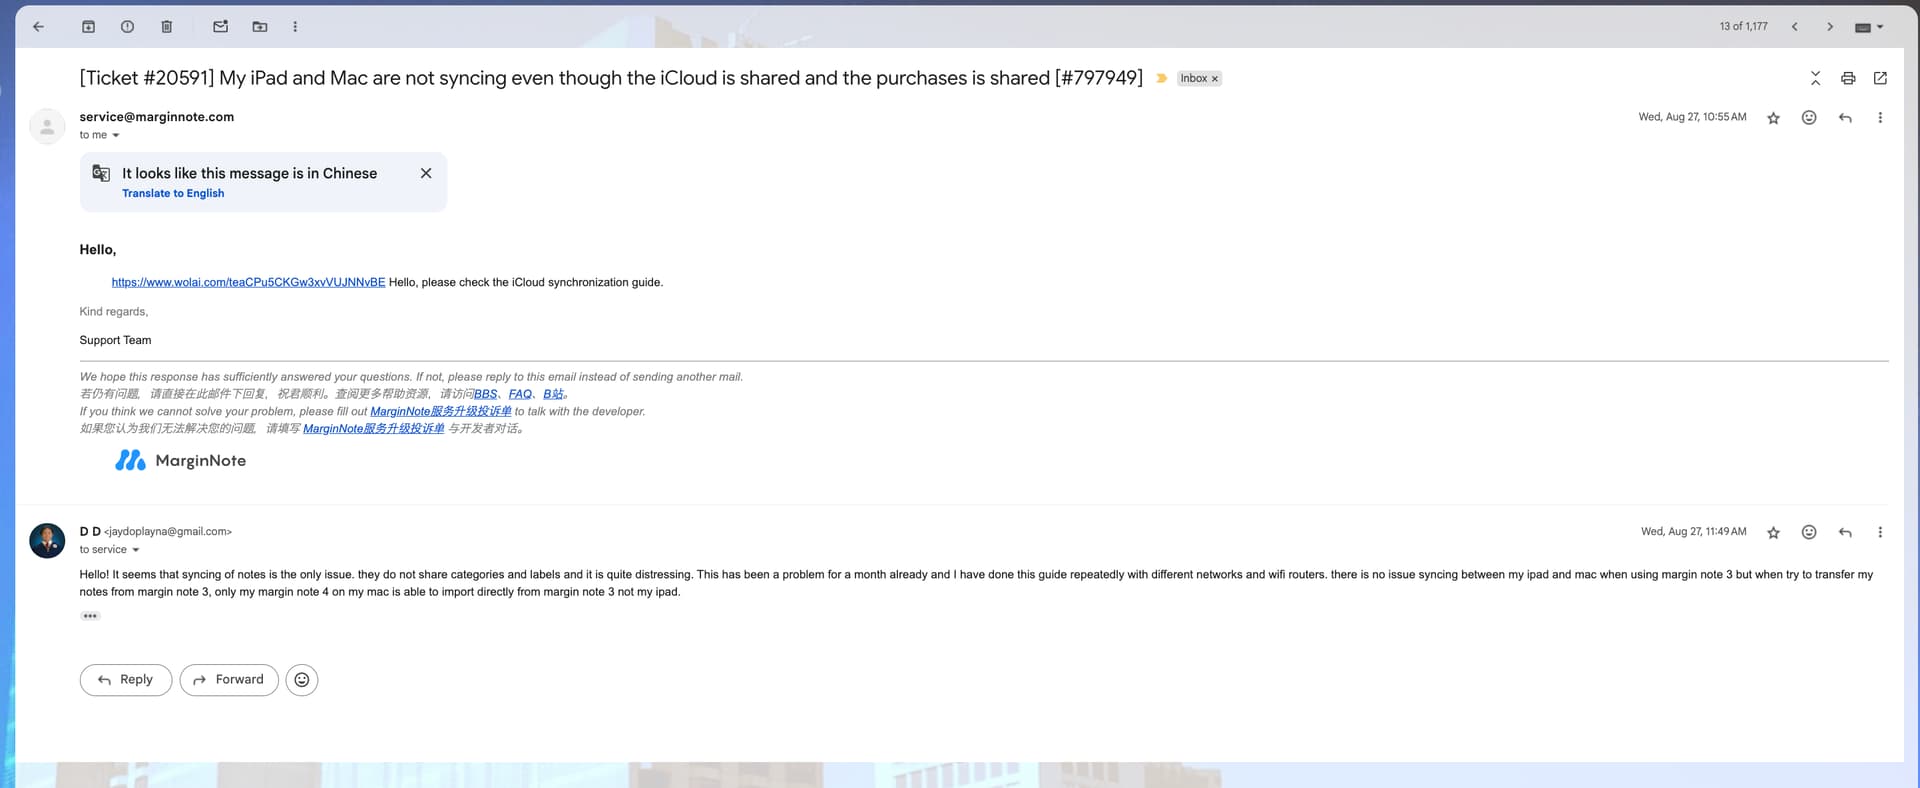Go back to inbox list
1920x788 pixels.
pos(38,27)
